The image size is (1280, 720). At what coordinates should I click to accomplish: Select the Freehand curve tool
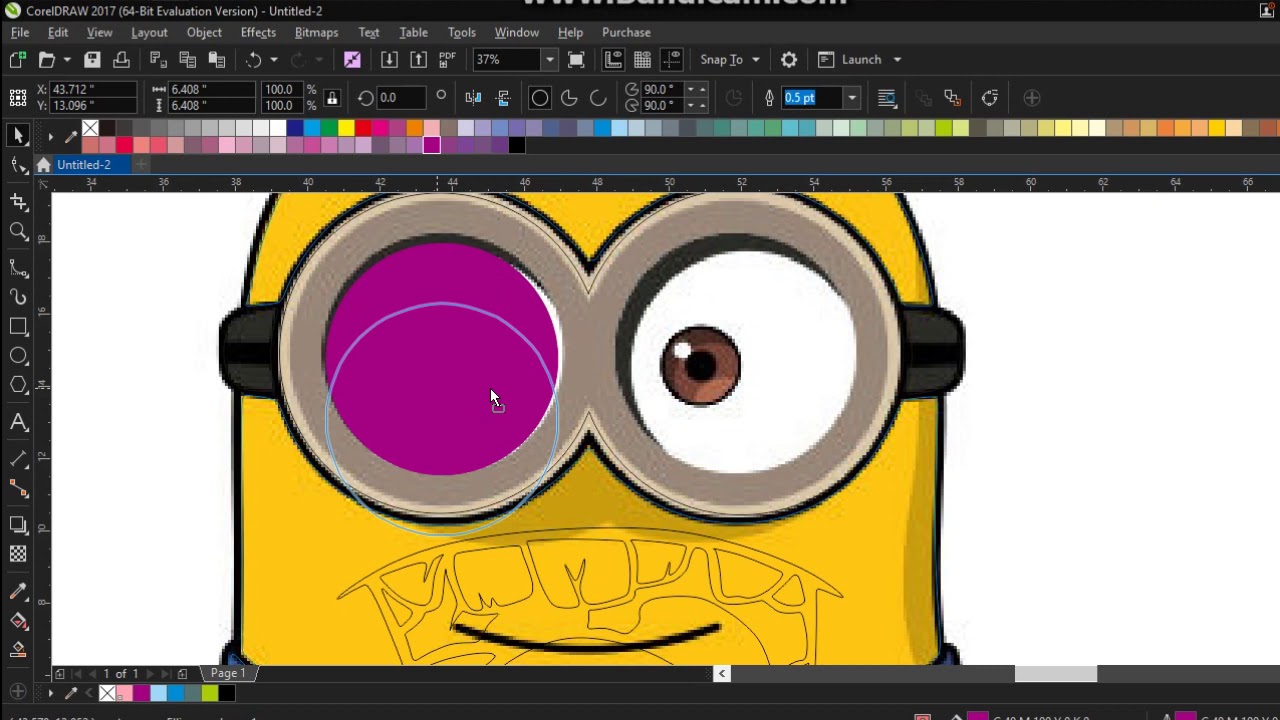click(18, 268)
